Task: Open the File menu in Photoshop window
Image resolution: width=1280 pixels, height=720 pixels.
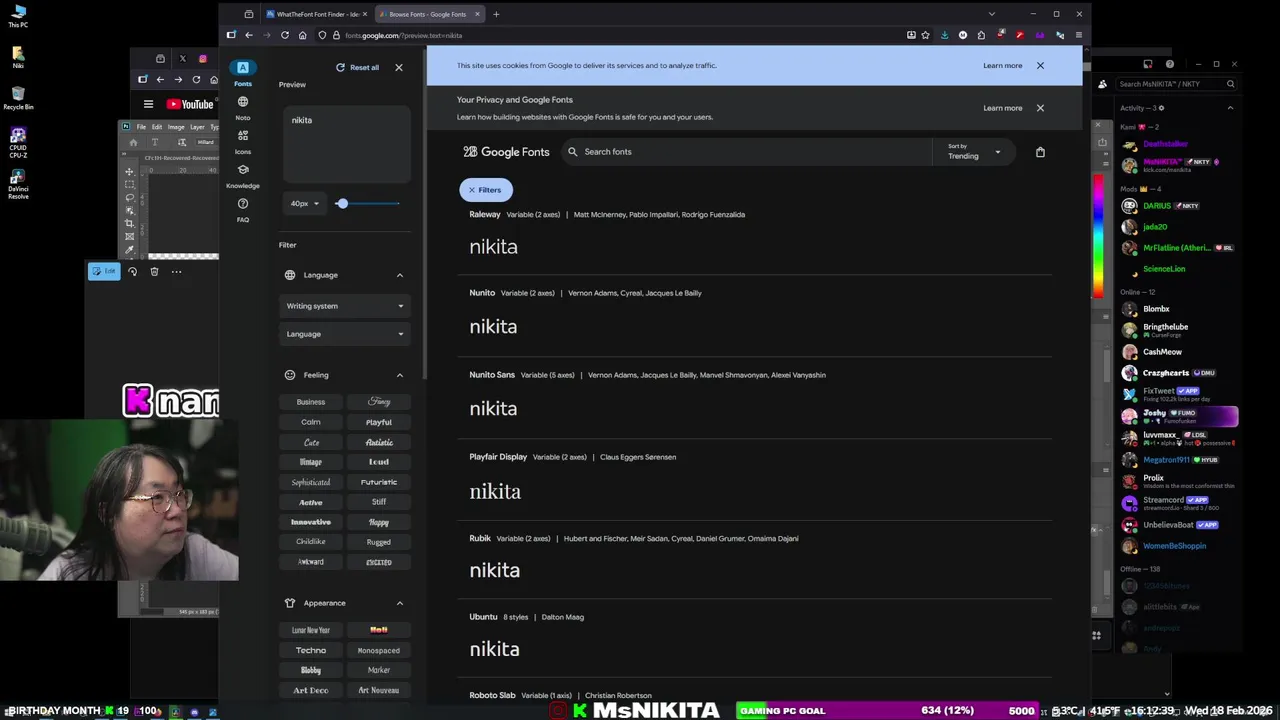Action: click(141, 127)
